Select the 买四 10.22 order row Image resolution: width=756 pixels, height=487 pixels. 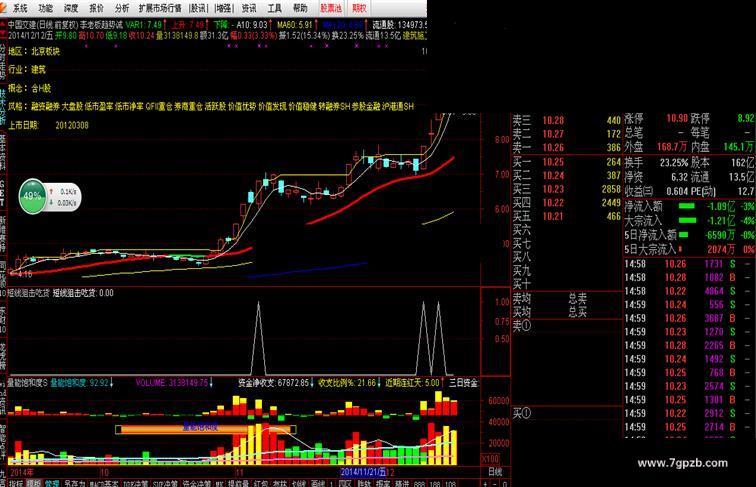click(x=567, y=203)
